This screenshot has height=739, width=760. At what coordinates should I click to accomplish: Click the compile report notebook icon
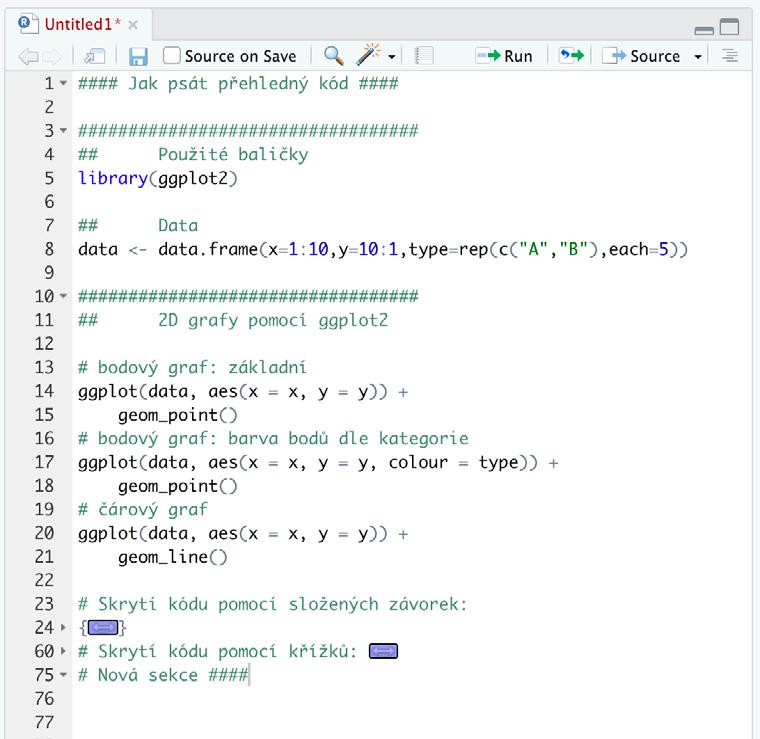pyautogui.click(x=424, y=56)
